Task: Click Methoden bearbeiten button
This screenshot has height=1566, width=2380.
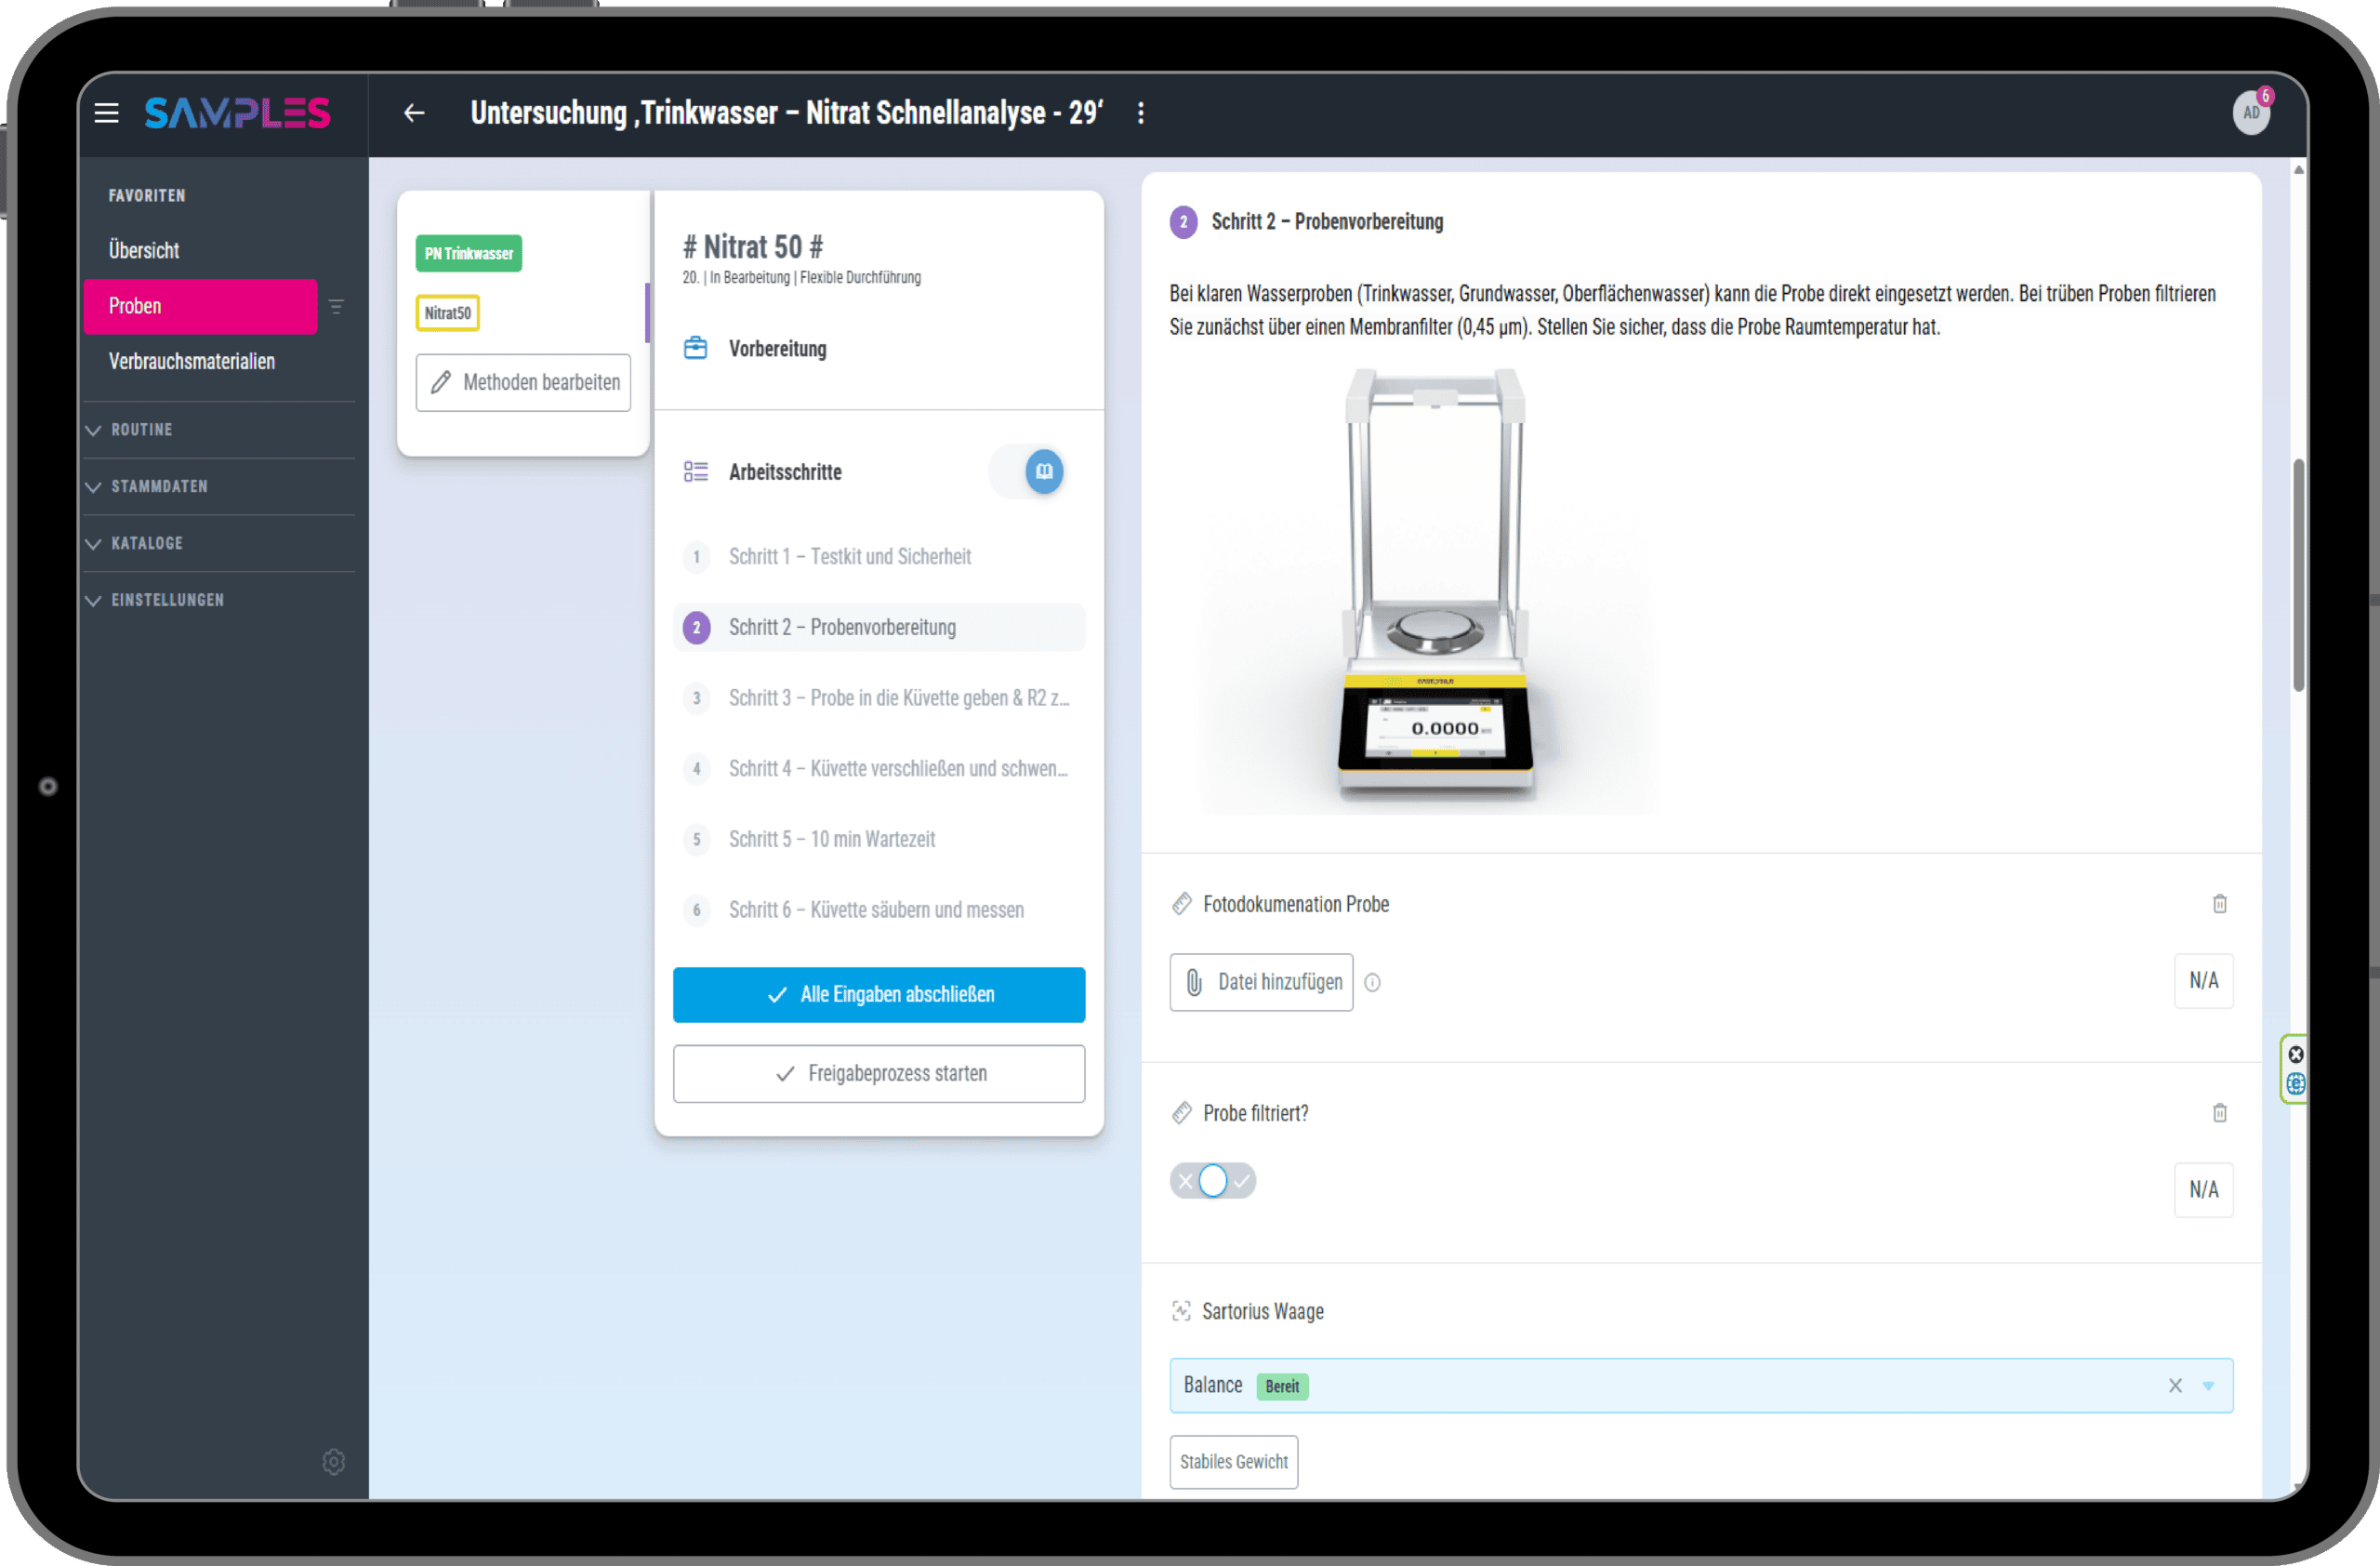Action: 523,382
